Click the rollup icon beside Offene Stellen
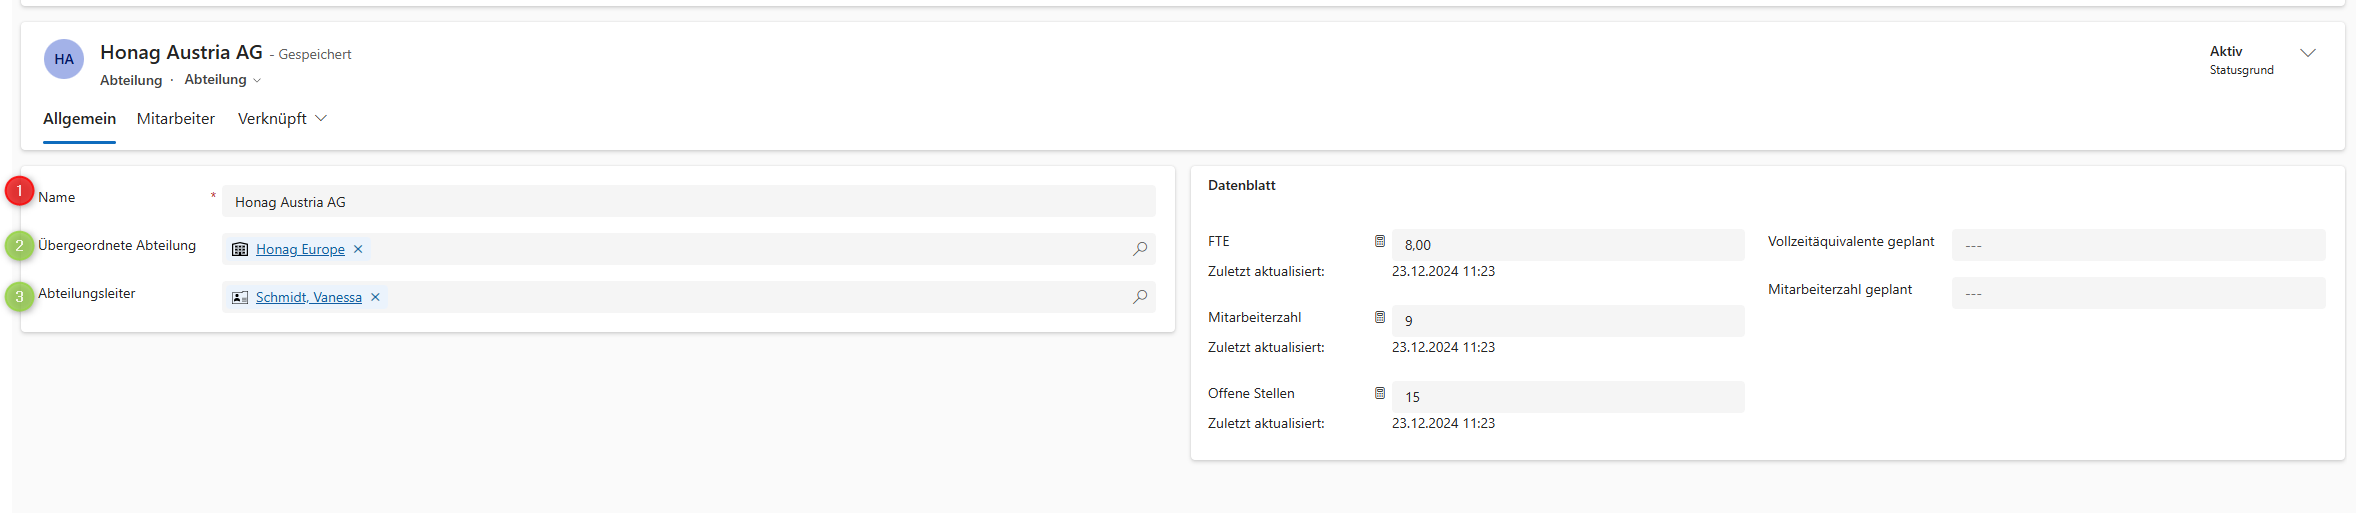The height and width of the screenshot is (513, 2356). pyautogui.click(x=1380, y=393)
